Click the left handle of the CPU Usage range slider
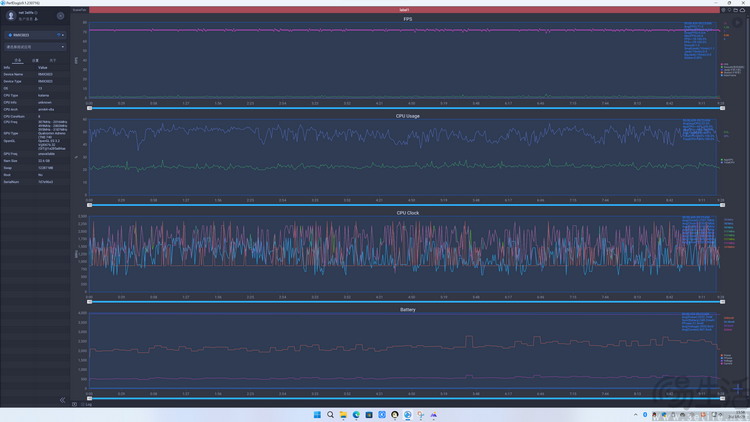Viewport: 750px width, 422px height. pyautogui.click(x=89, y=205)
